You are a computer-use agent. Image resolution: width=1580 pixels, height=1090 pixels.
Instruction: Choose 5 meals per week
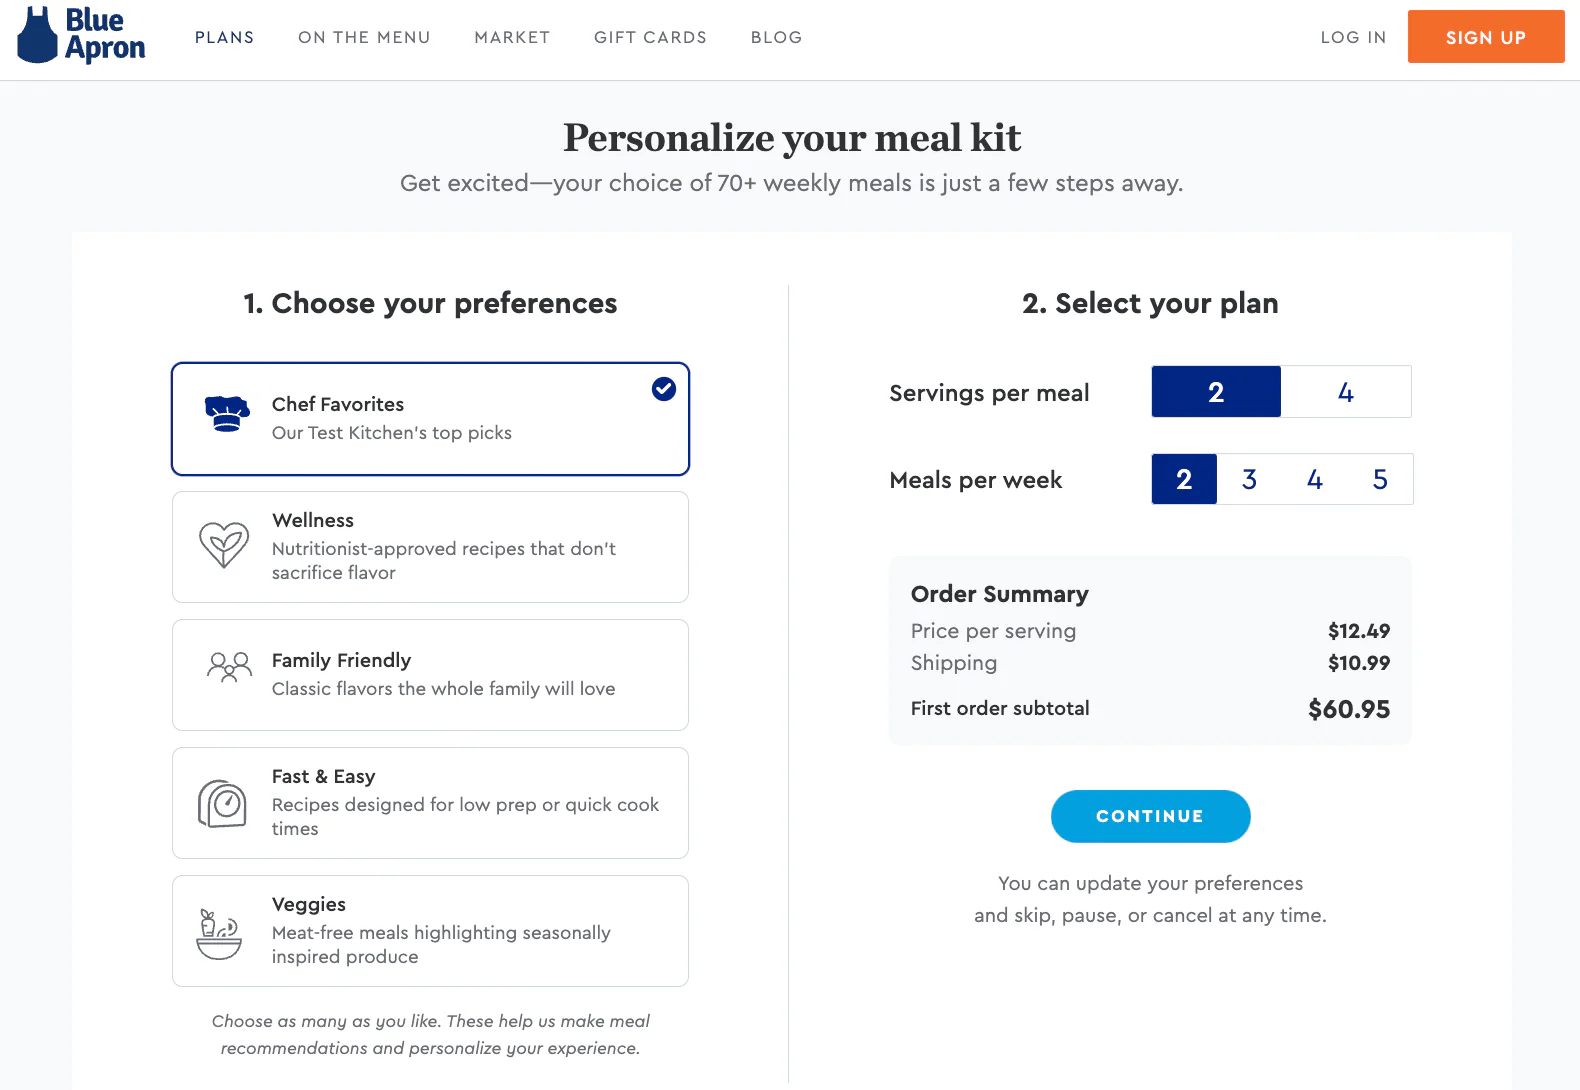(1380, 479)
